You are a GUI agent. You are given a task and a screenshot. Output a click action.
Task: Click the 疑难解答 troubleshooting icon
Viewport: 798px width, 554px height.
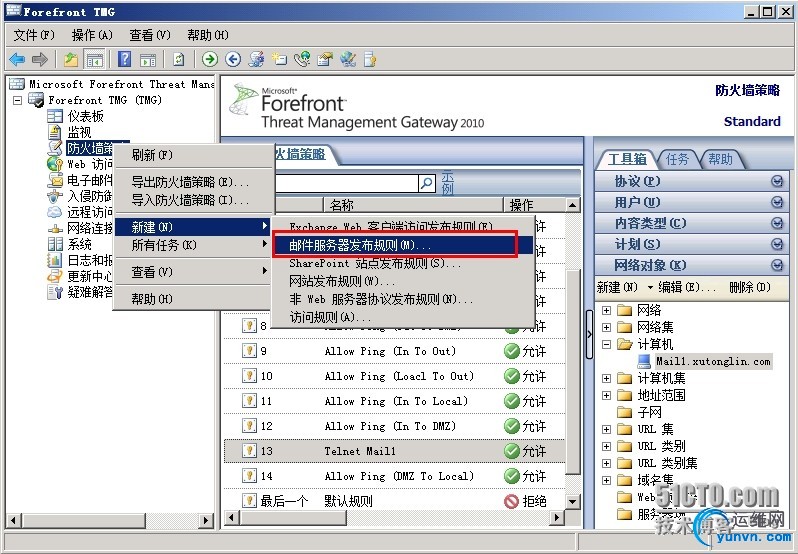click(54, 292)
